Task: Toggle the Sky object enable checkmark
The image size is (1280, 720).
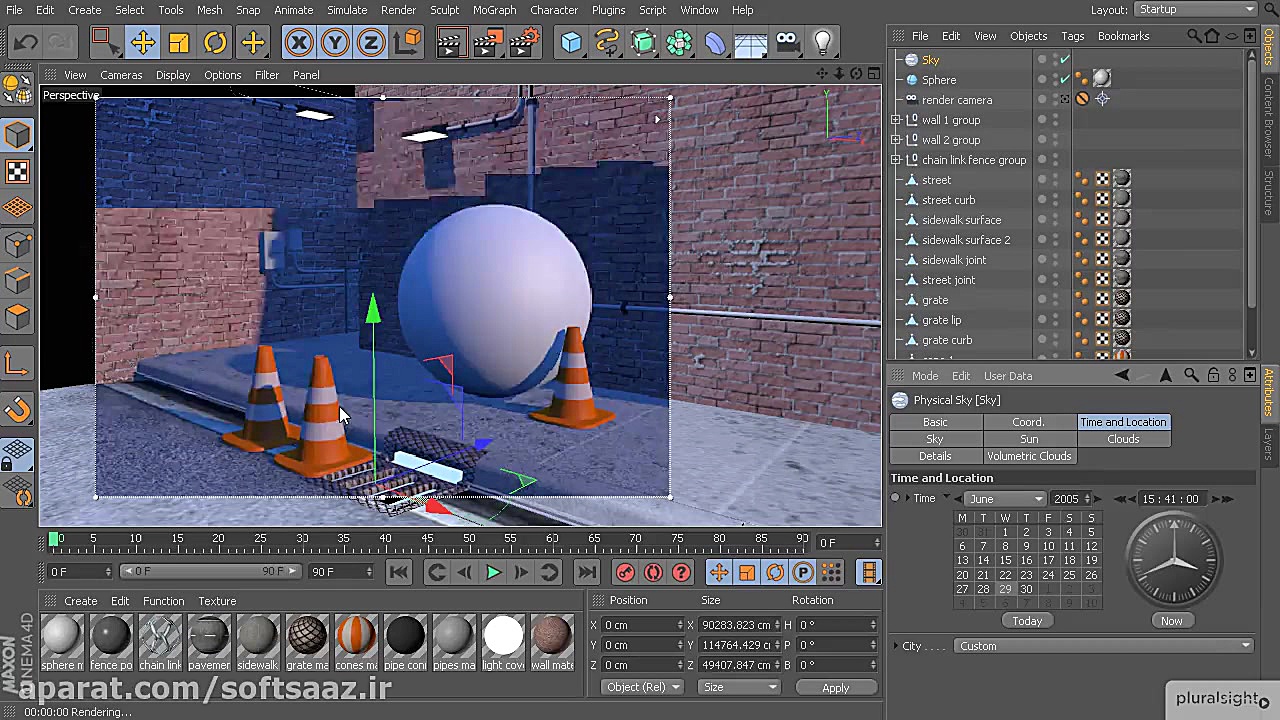Action: click(x=1065, y=60)
